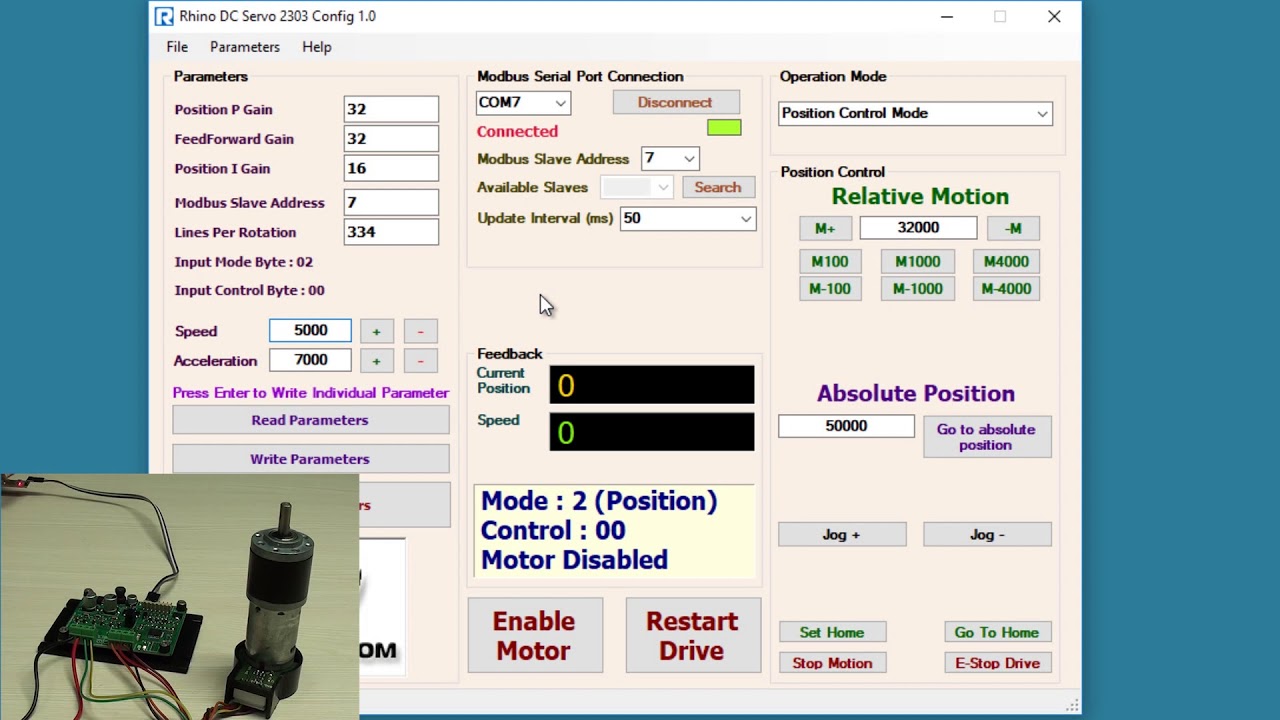
Task: Open the Available Slaves dropdown
Action: click(x=637, y=187)
